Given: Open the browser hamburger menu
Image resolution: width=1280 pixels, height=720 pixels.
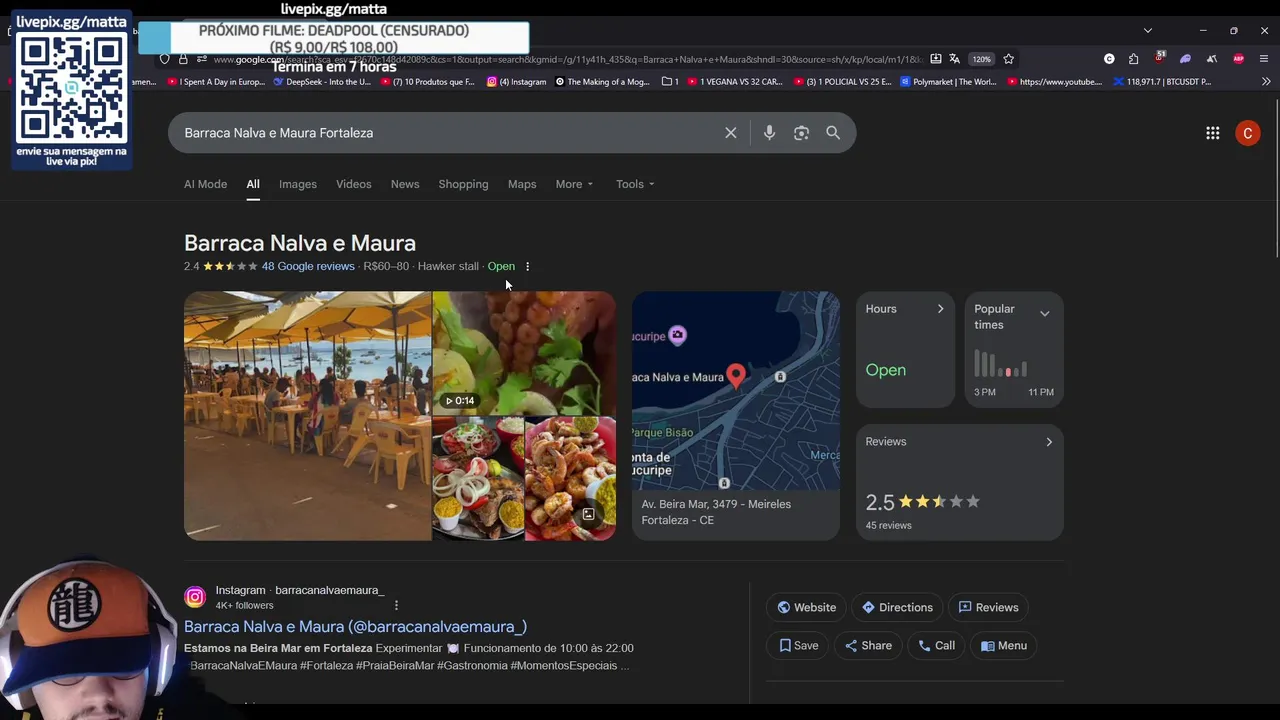Looking at the screenshot, I should (1264, 59).
